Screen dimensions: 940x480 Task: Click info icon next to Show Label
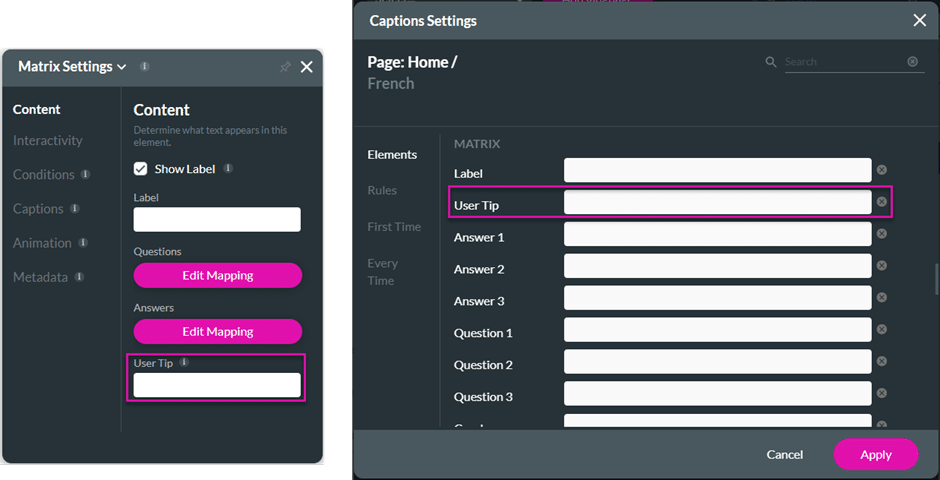pyautogui.click(x=228, y=168)
